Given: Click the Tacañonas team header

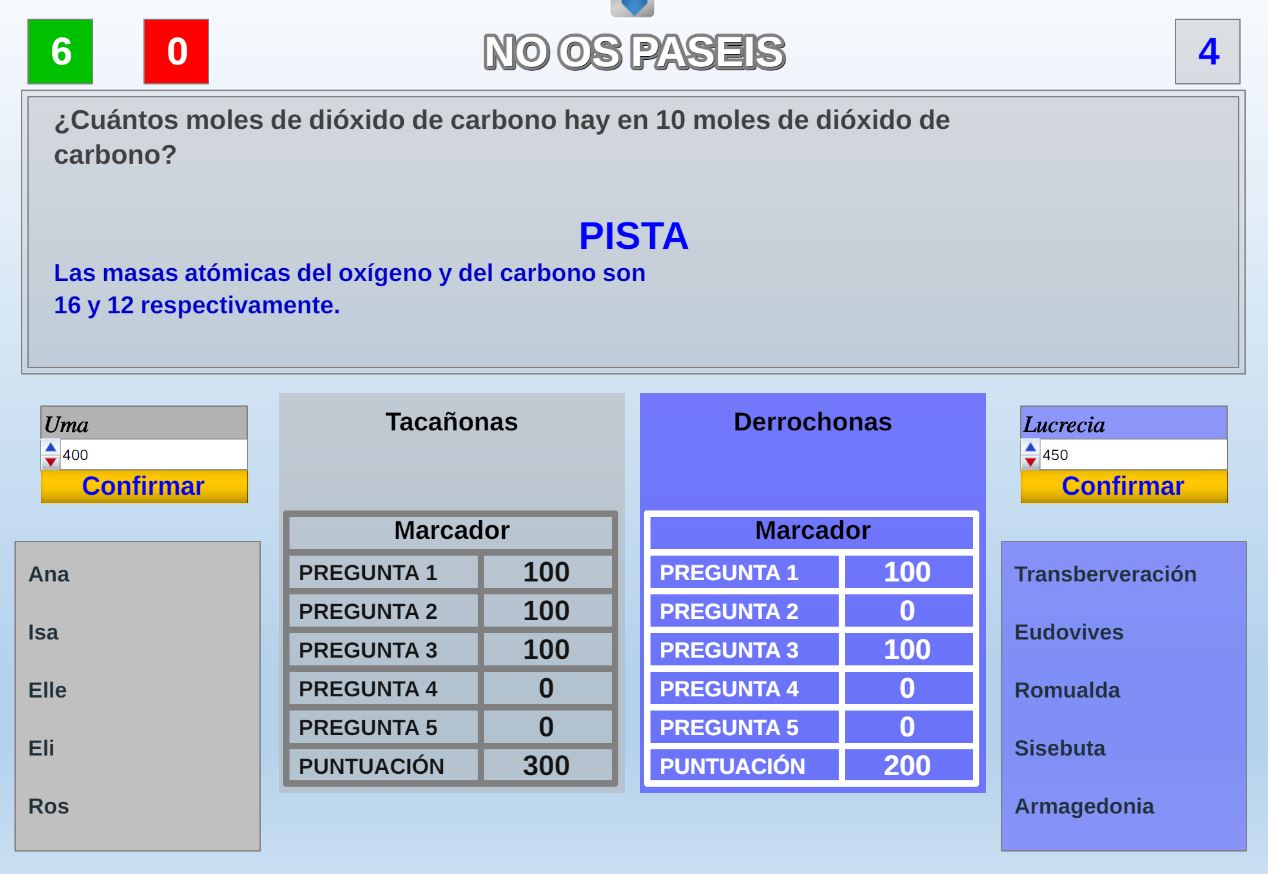Looking at the screenshot, I should 451,422.
